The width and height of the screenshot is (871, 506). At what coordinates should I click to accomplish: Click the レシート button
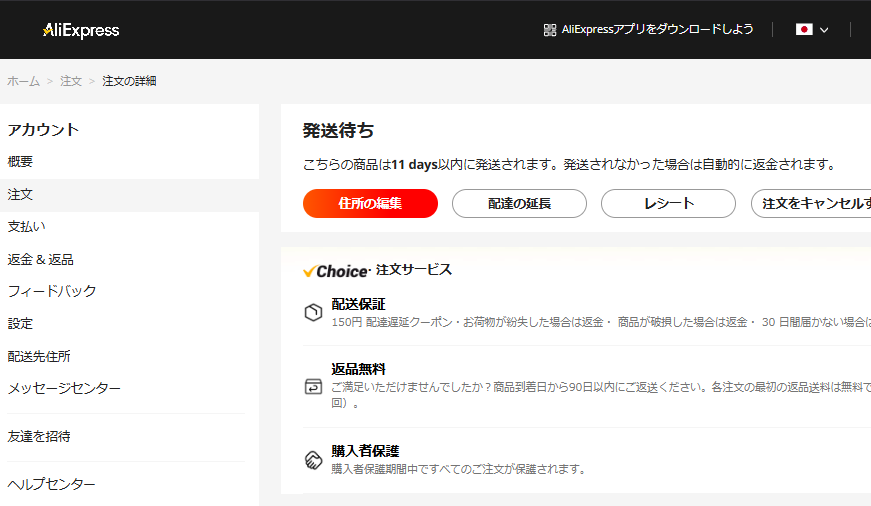pyautogui.click(x=668, y=203)
